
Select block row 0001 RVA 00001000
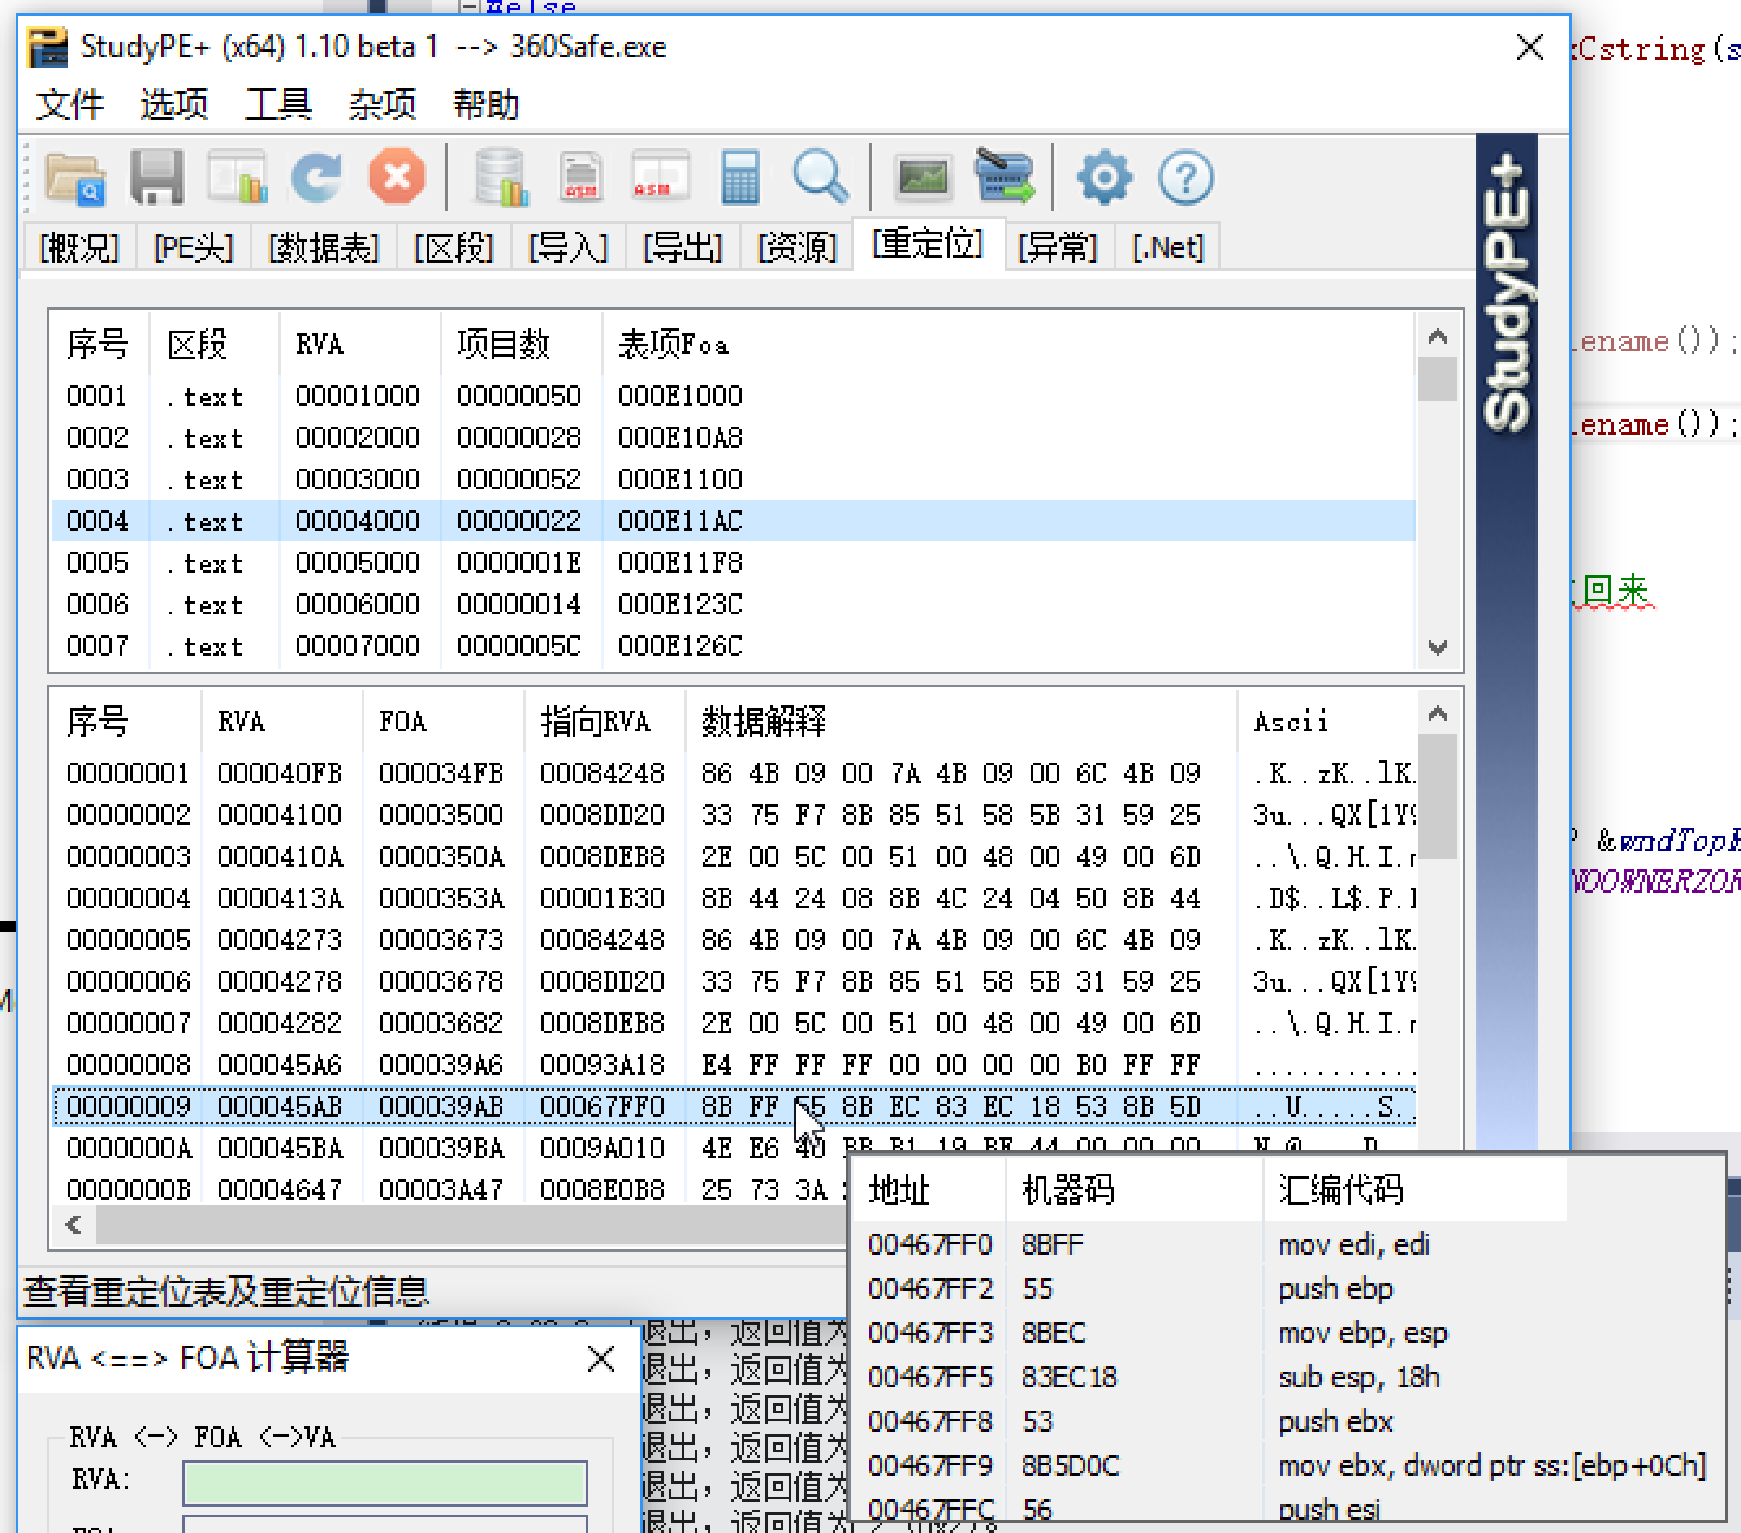click(733, 396)
